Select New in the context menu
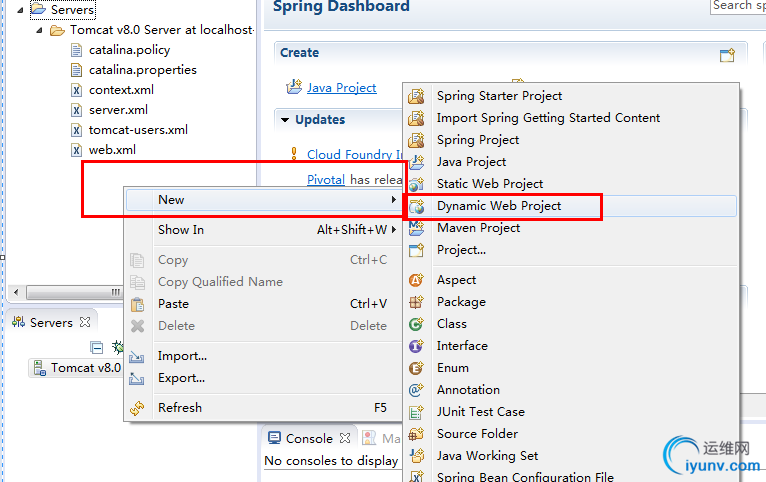 263,200
